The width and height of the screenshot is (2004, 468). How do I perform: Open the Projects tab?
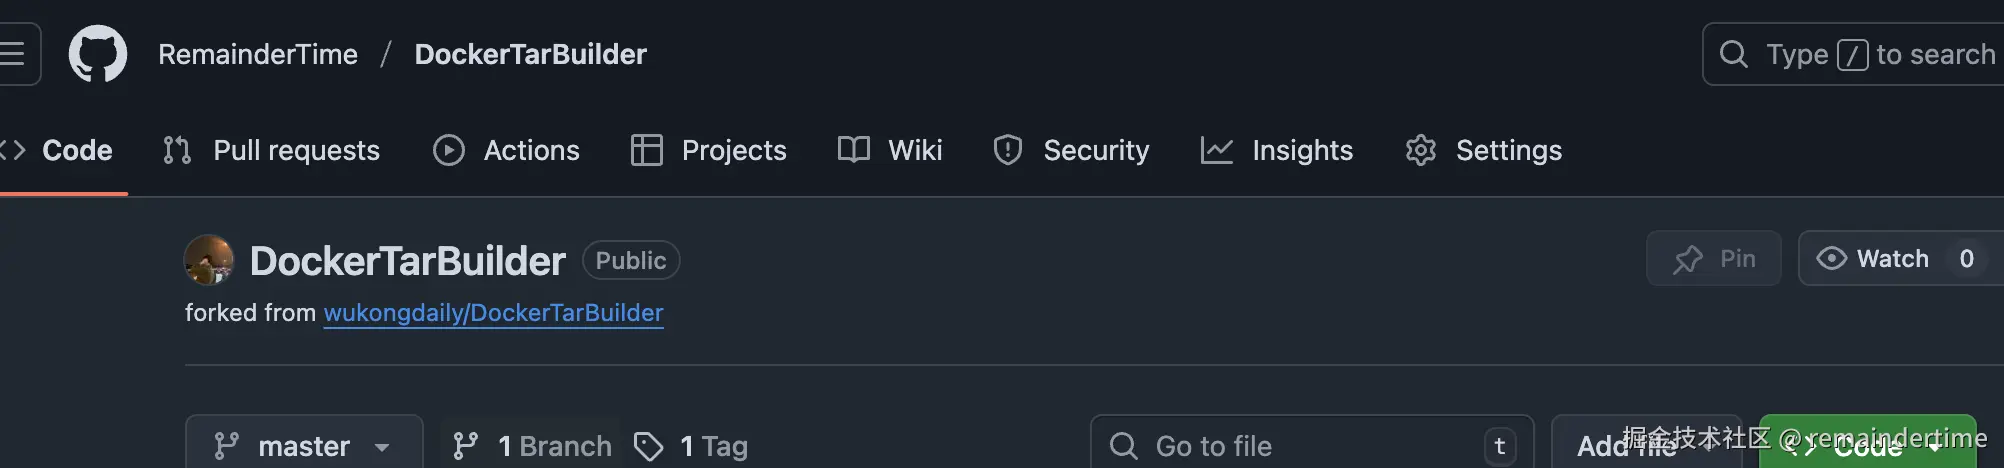(709, 150)
